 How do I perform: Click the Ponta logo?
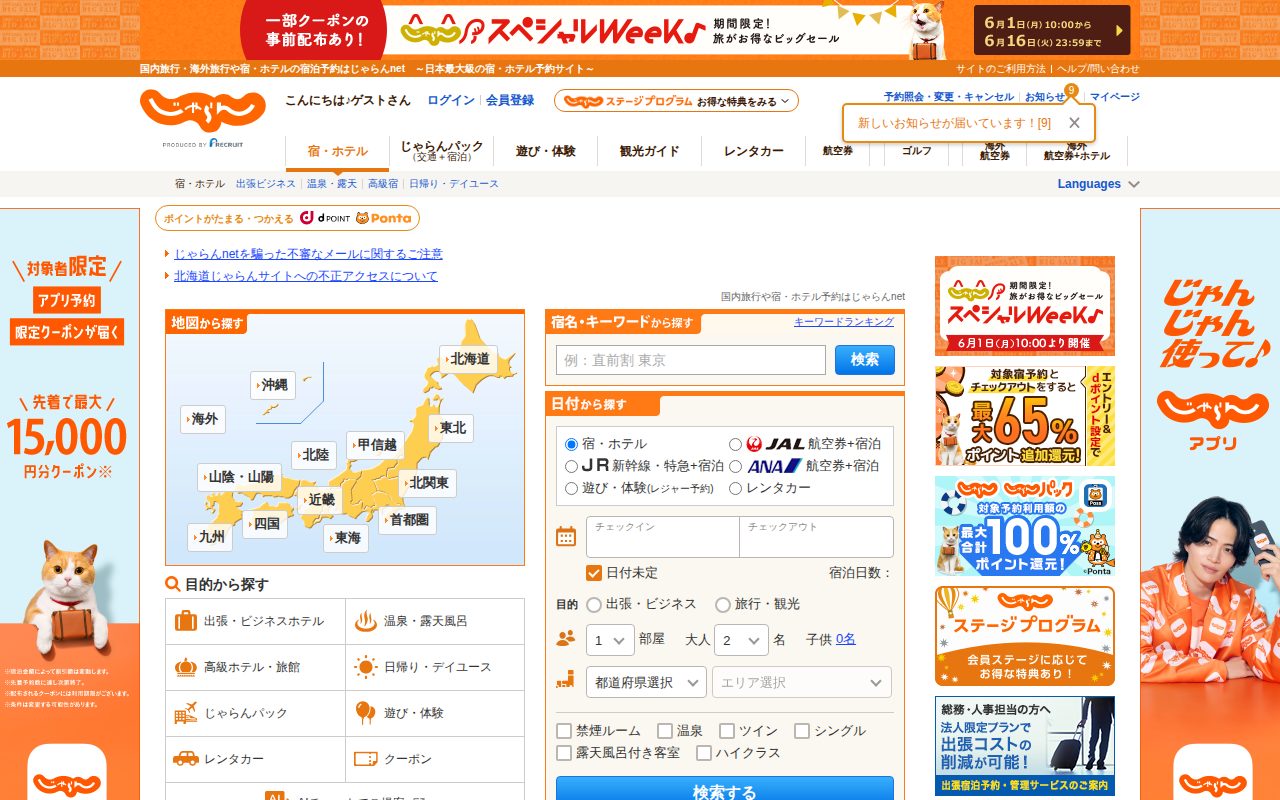tap(383, 218)
